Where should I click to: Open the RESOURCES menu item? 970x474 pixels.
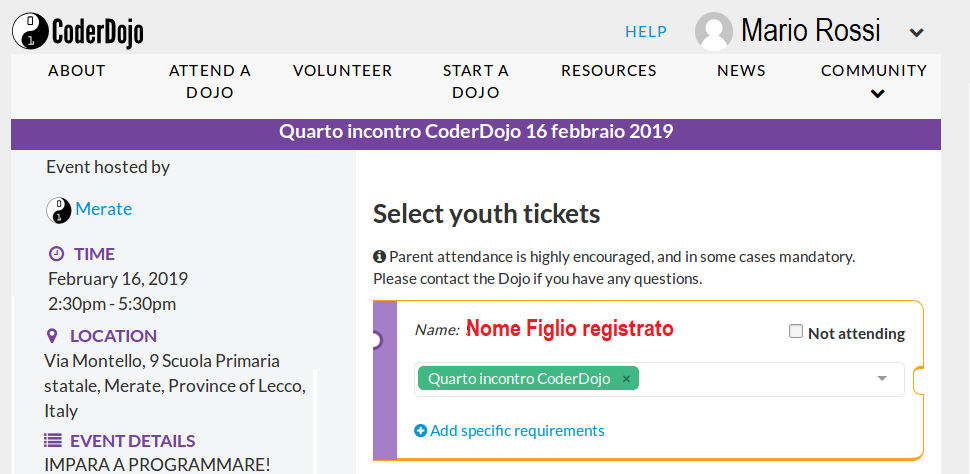point(609,71)
